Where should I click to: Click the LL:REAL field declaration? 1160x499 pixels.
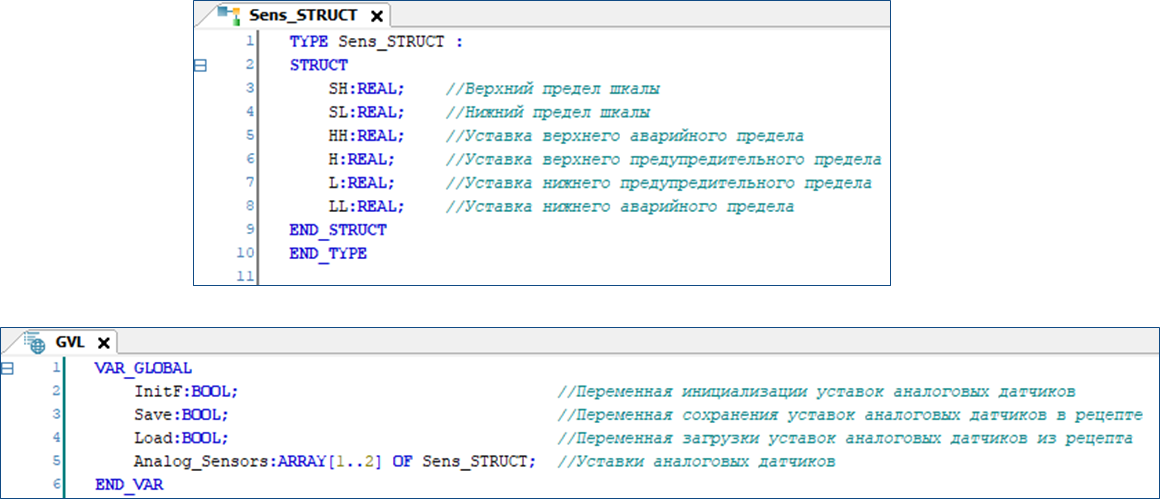tap(366, 206)
